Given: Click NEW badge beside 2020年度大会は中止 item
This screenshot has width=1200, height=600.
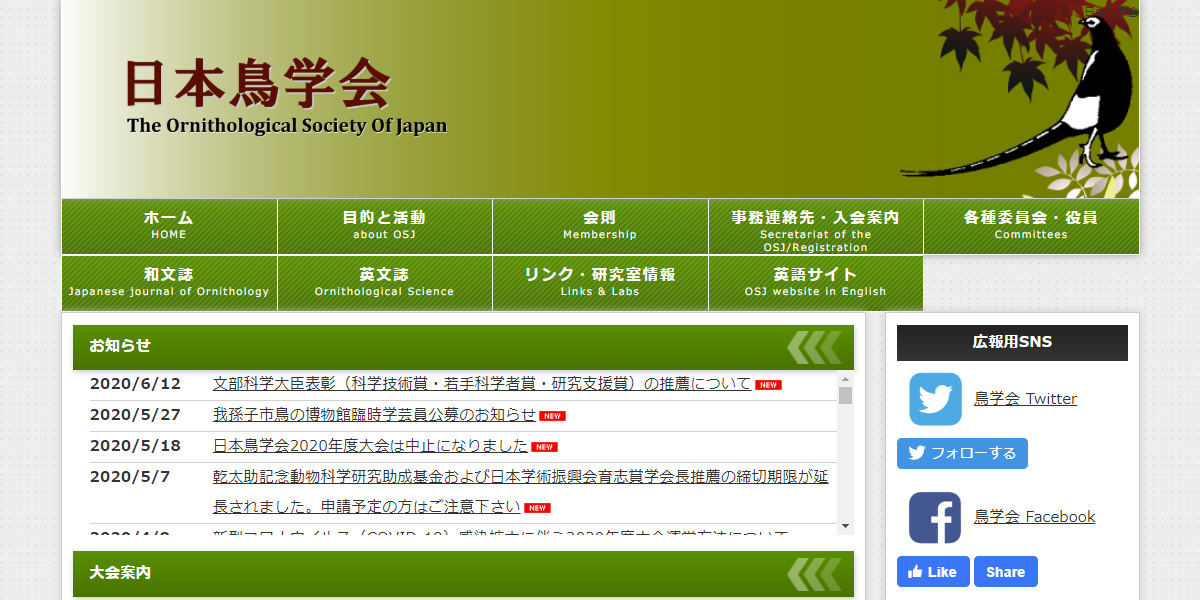Looking at the screenshot, I should tap(544, 447).
